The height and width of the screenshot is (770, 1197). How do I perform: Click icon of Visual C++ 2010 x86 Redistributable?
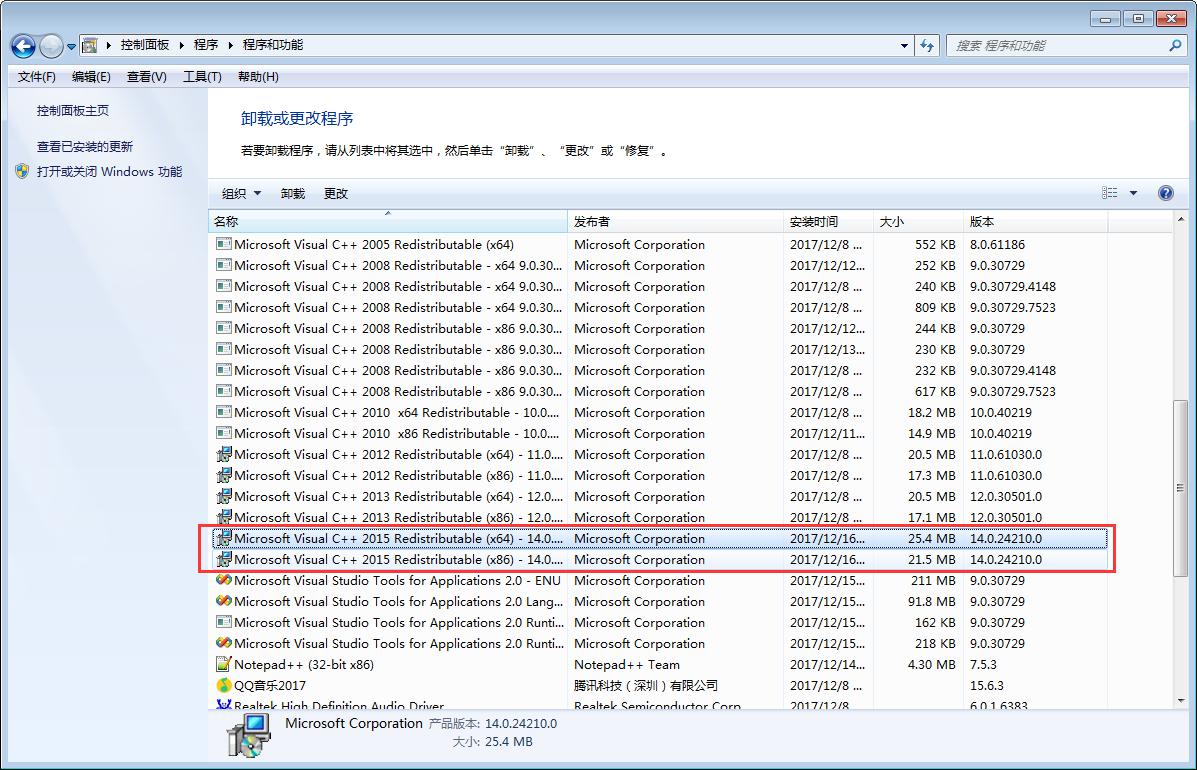224,433
